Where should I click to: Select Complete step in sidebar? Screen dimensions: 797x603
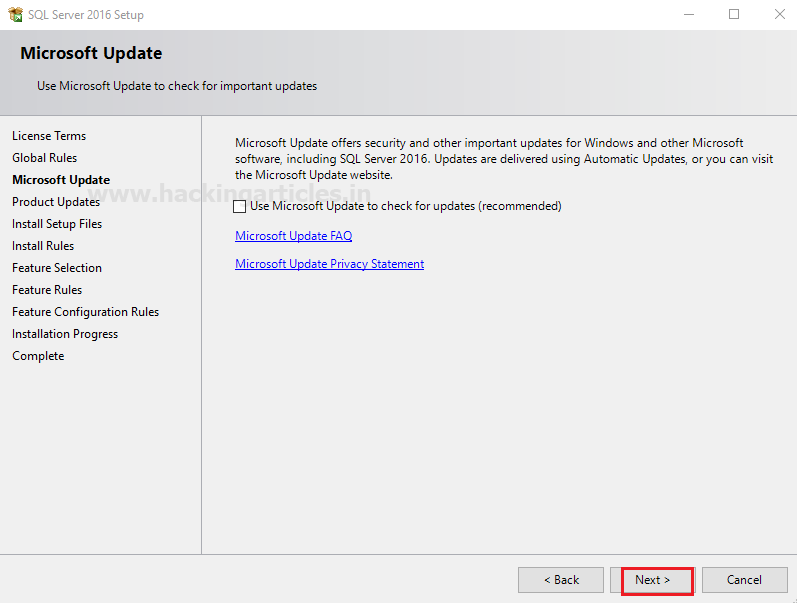click(38, 356)
